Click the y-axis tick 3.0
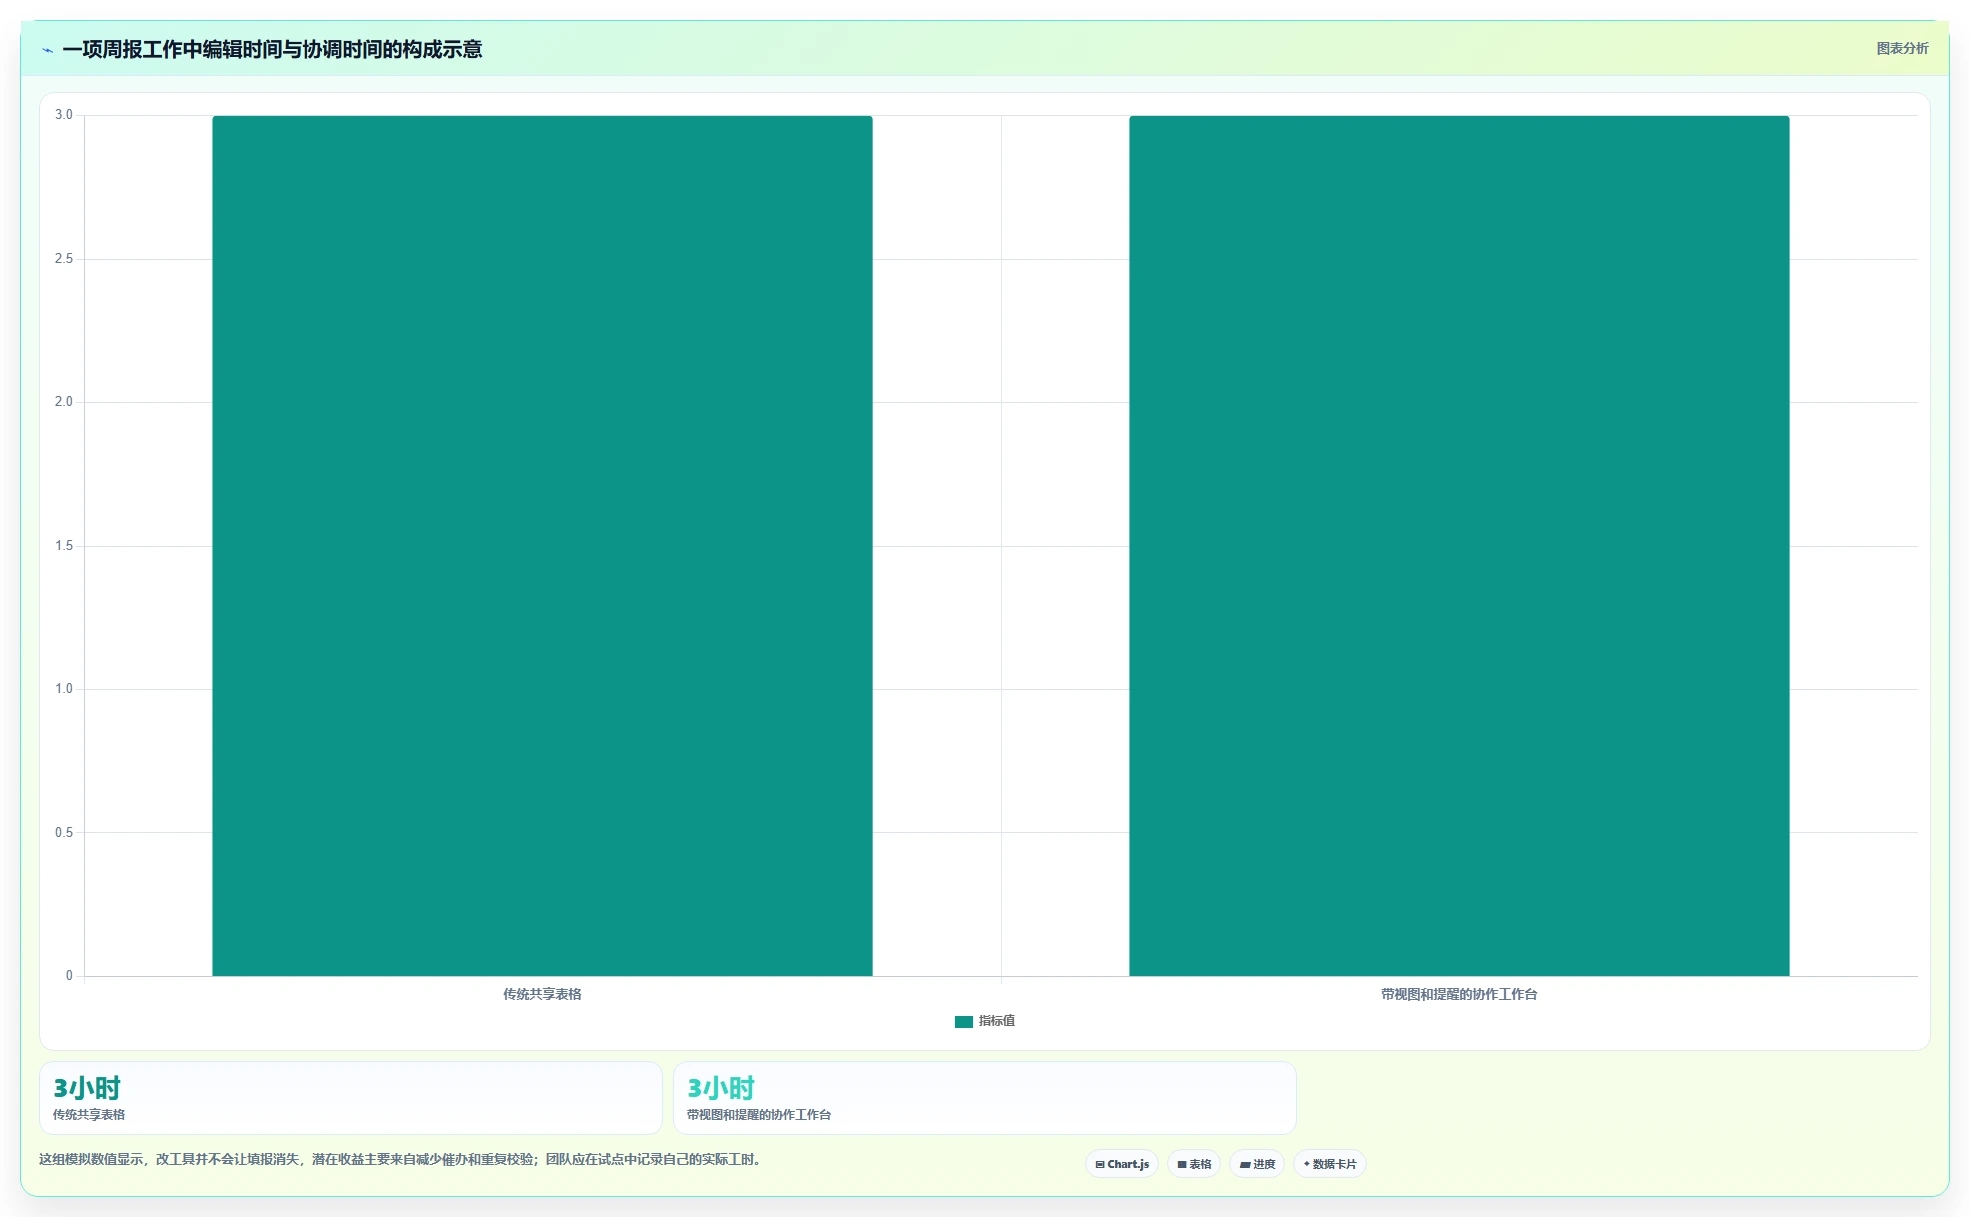1970x1217 pixels. coord(64,115)
